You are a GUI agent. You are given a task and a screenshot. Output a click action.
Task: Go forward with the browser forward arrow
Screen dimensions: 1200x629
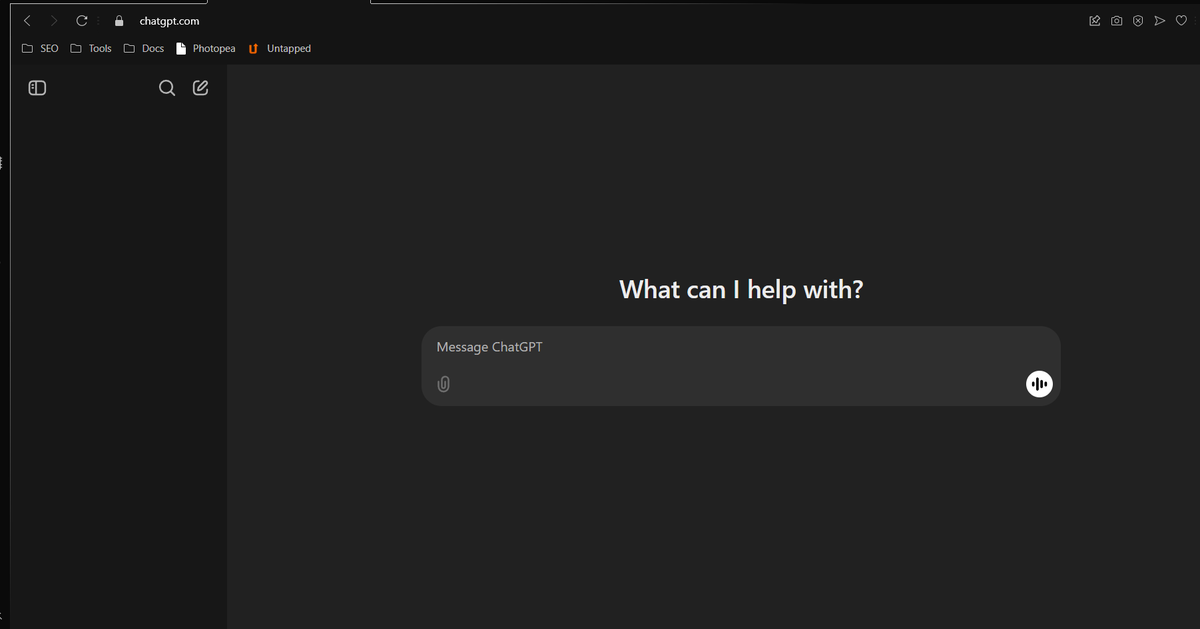click(54, 20)
